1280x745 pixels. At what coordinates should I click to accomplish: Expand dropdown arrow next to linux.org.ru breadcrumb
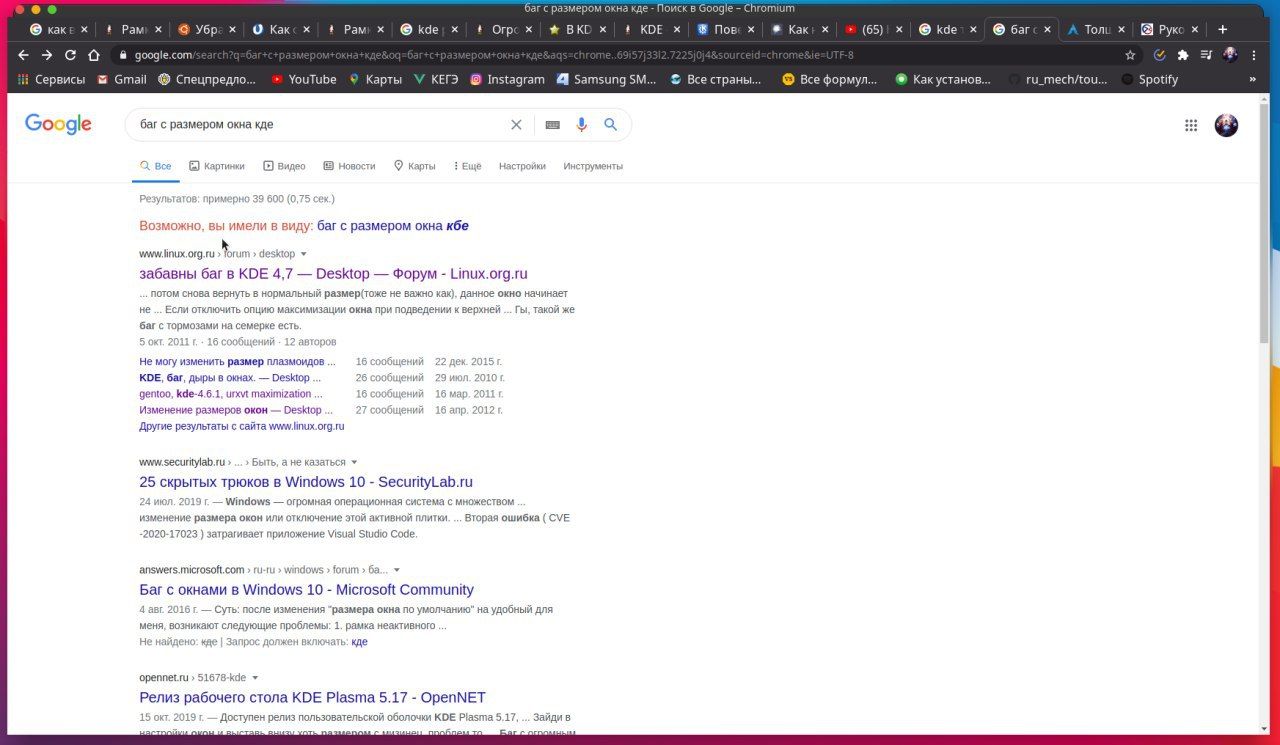pos(304,254)
